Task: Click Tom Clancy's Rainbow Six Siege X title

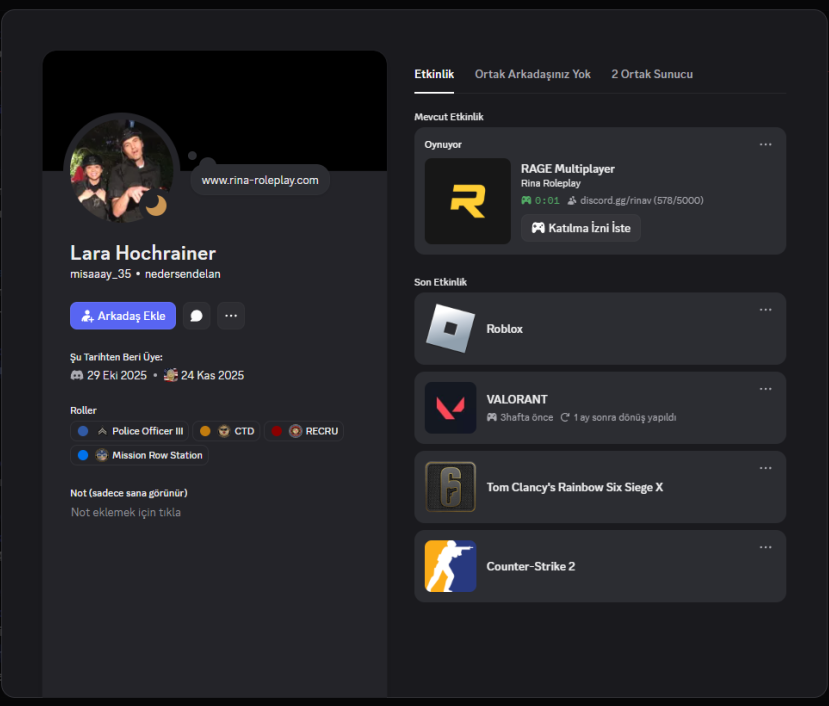Action: [575, 487]
